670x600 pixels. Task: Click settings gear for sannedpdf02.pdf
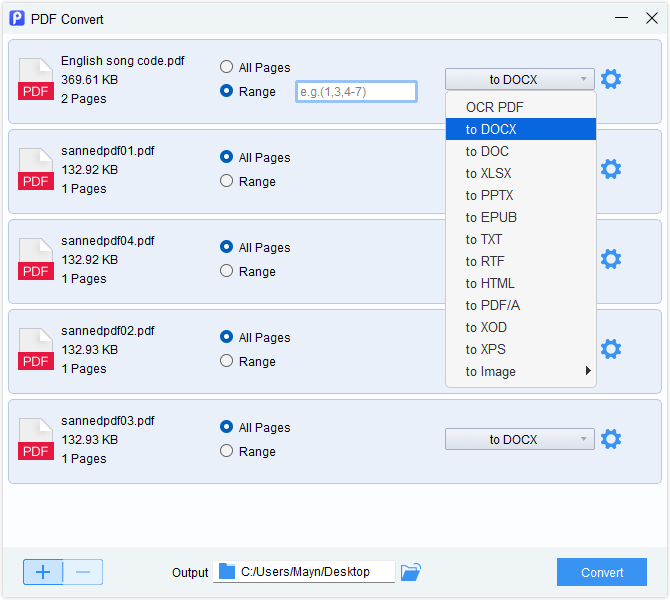611,349
